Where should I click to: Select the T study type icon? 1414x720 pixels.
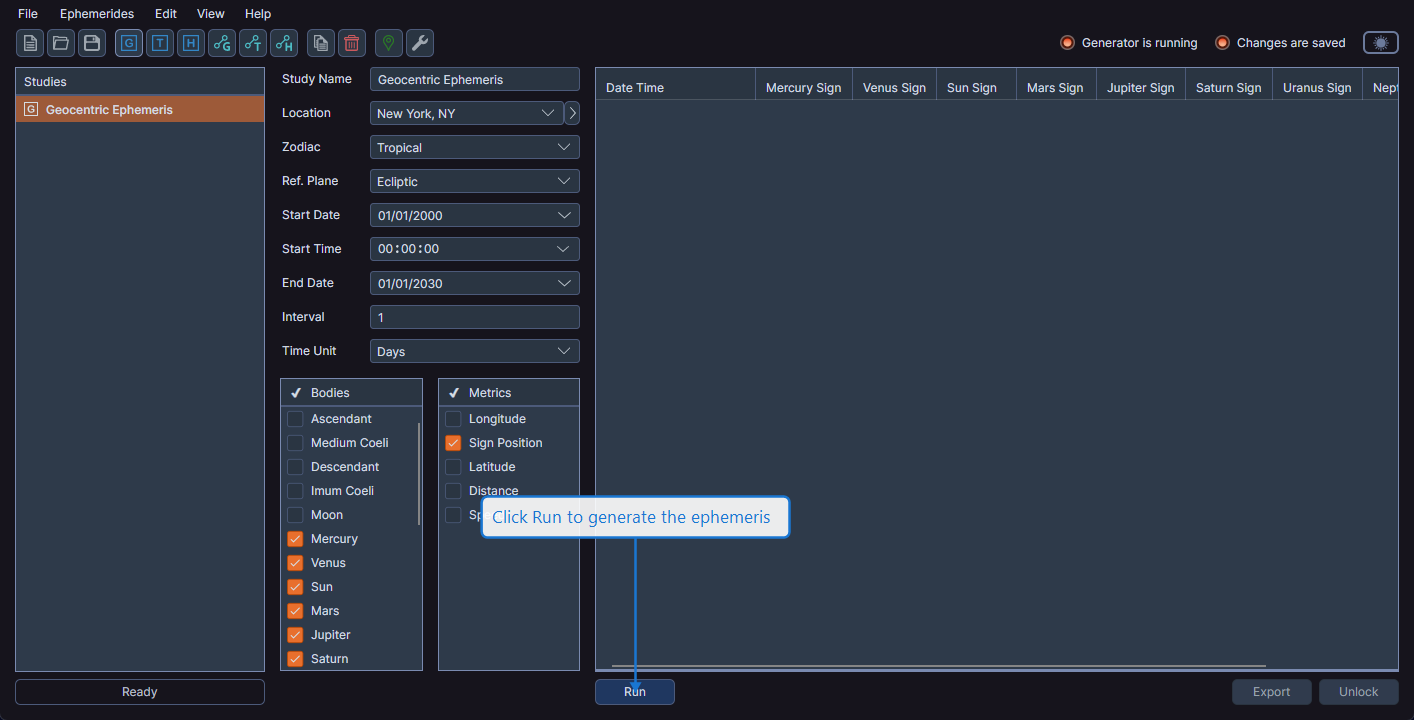pos(159,43)
